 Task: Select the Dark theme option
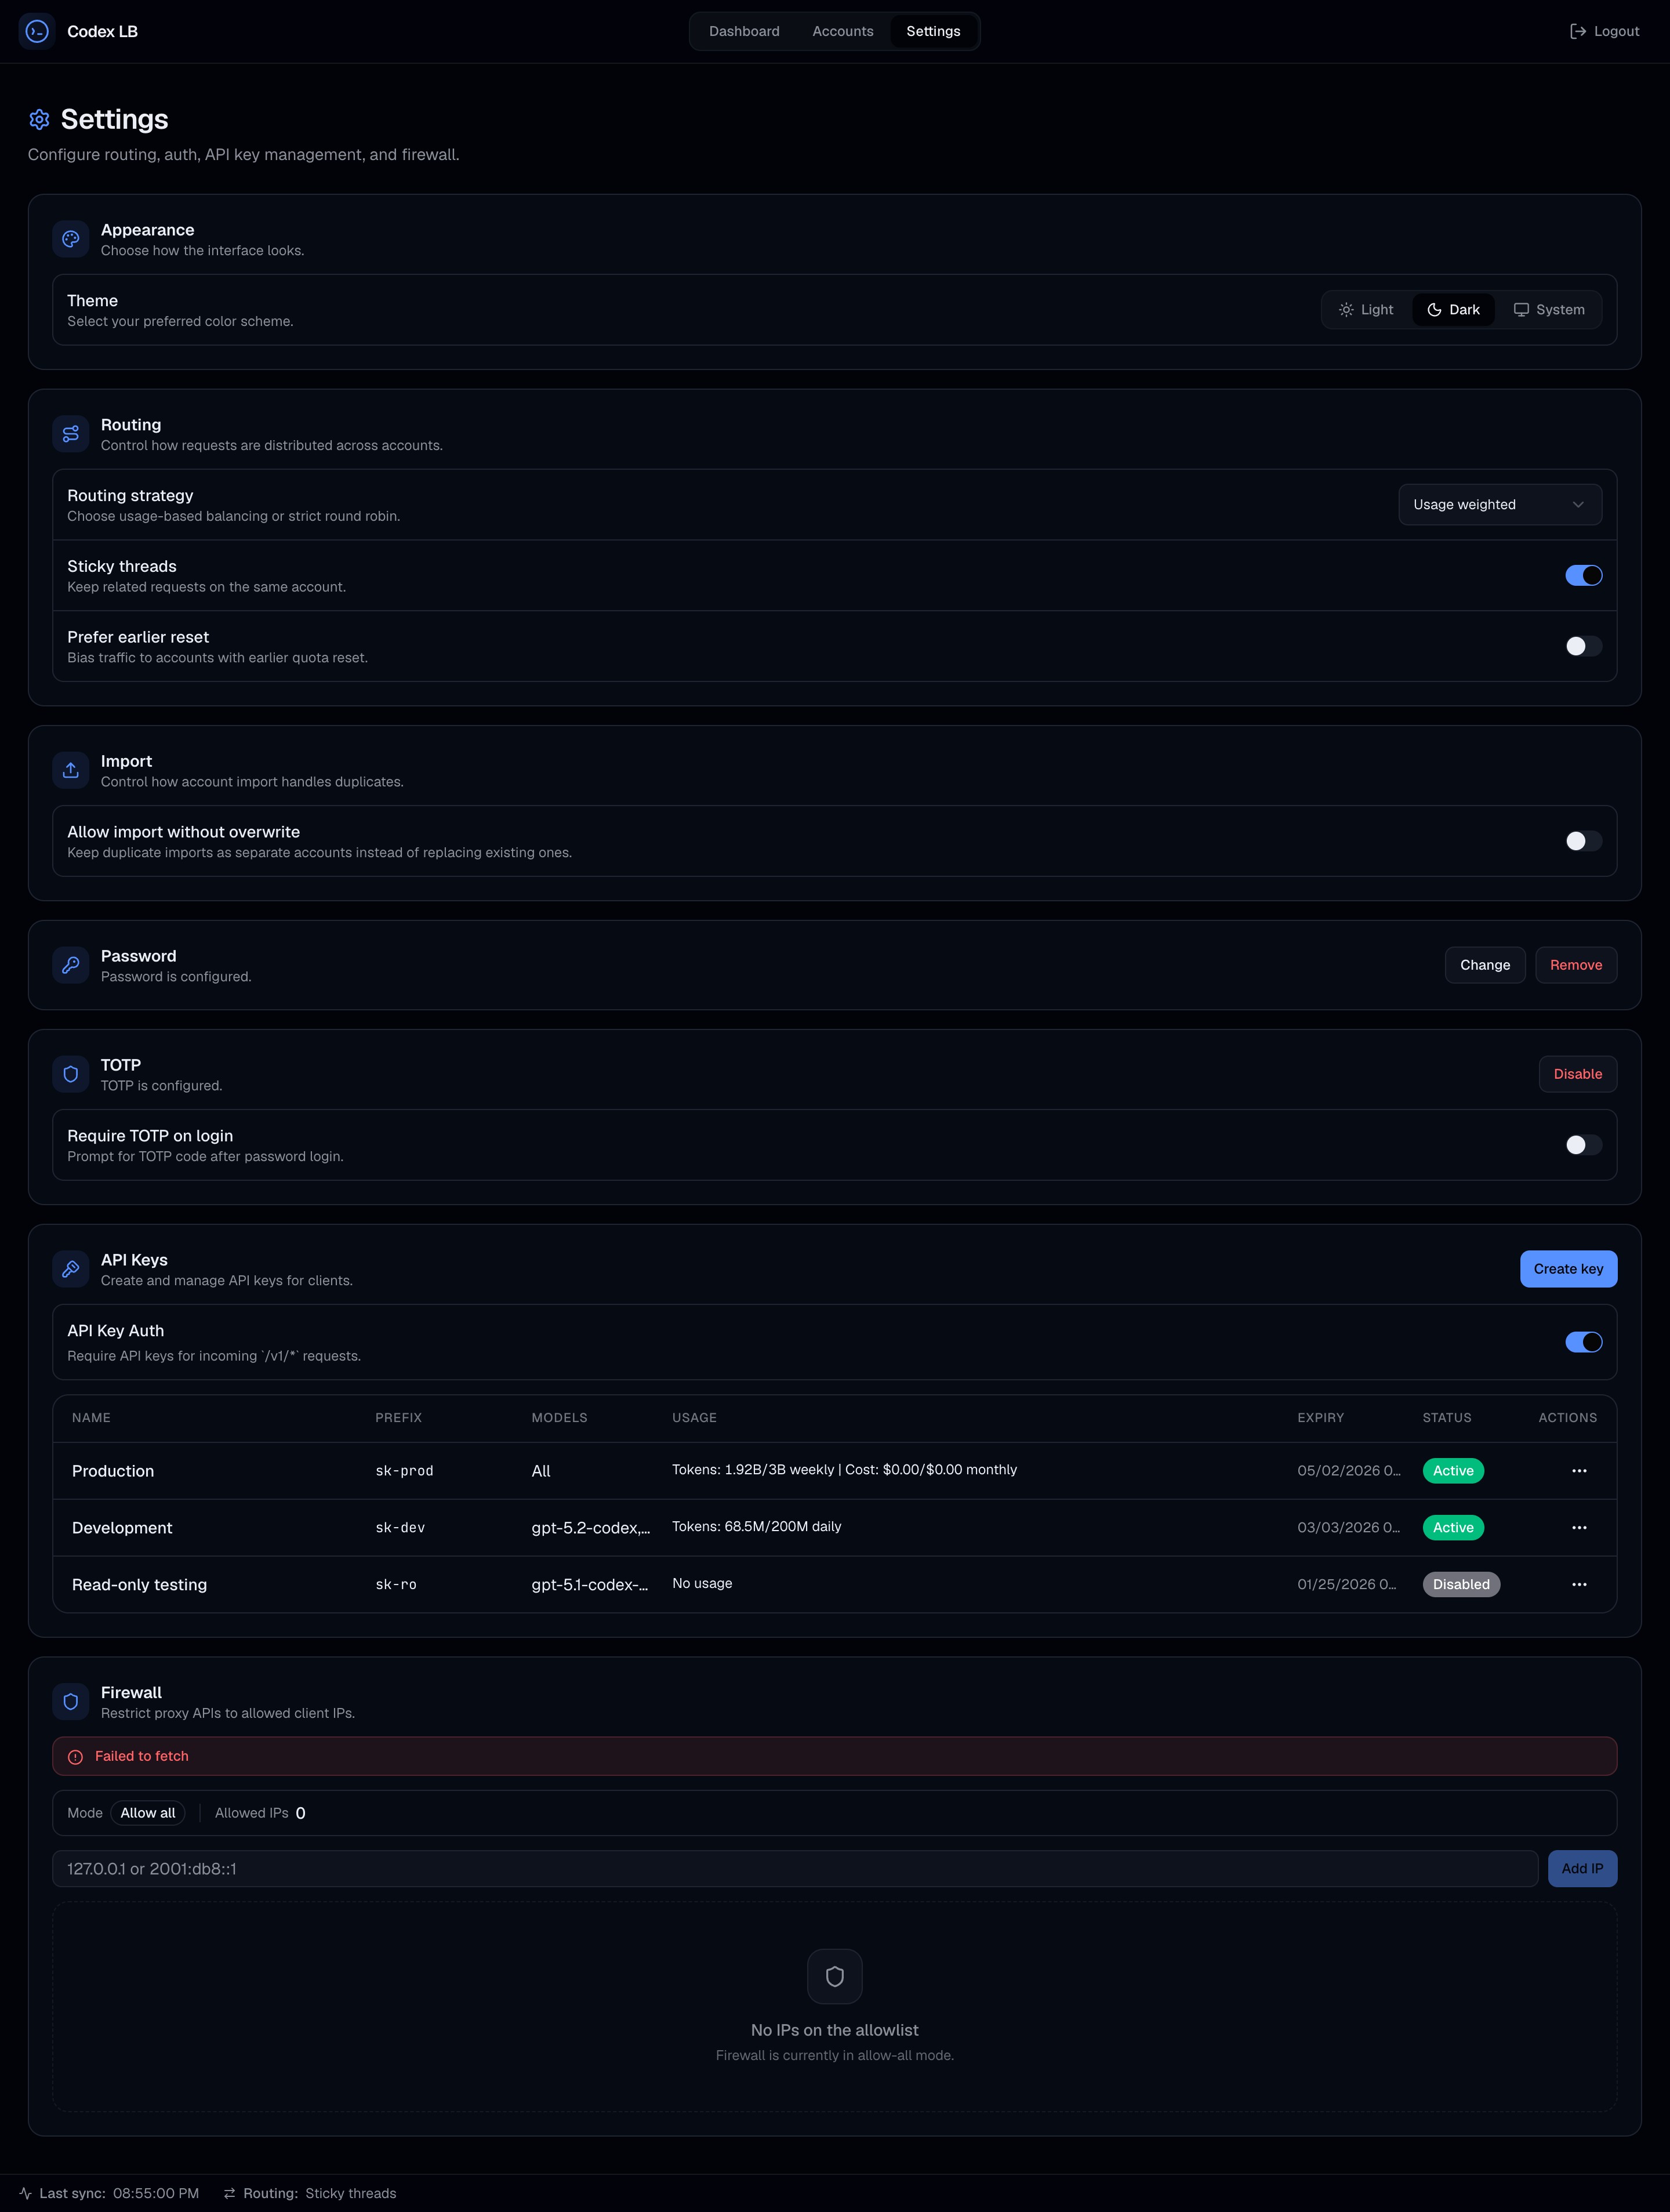click(x=1453, y=310)
